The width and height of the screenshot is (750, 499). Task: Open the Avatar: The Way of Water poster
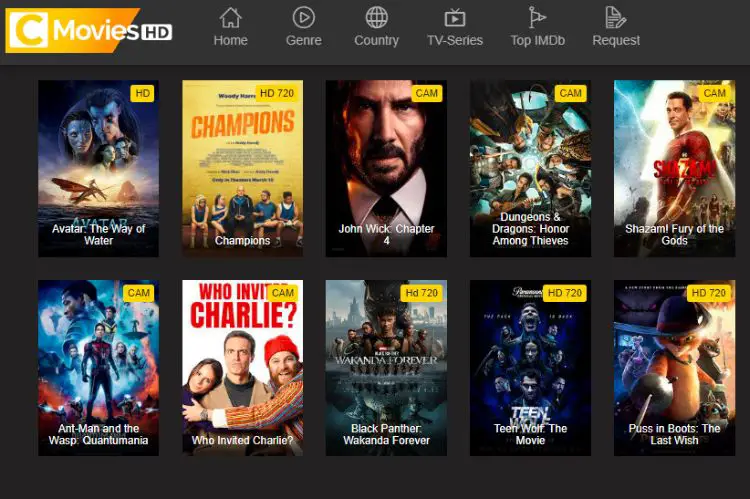tap(99, 168)
